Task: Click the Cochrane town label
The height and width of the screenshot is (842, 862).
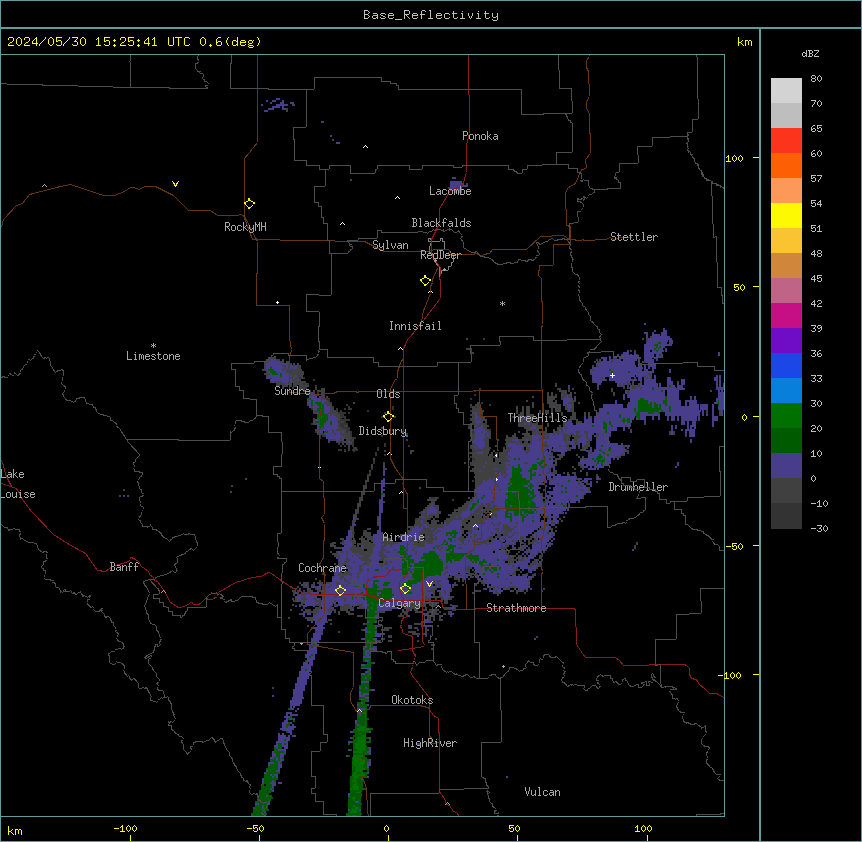Action: tap(322, 568)
